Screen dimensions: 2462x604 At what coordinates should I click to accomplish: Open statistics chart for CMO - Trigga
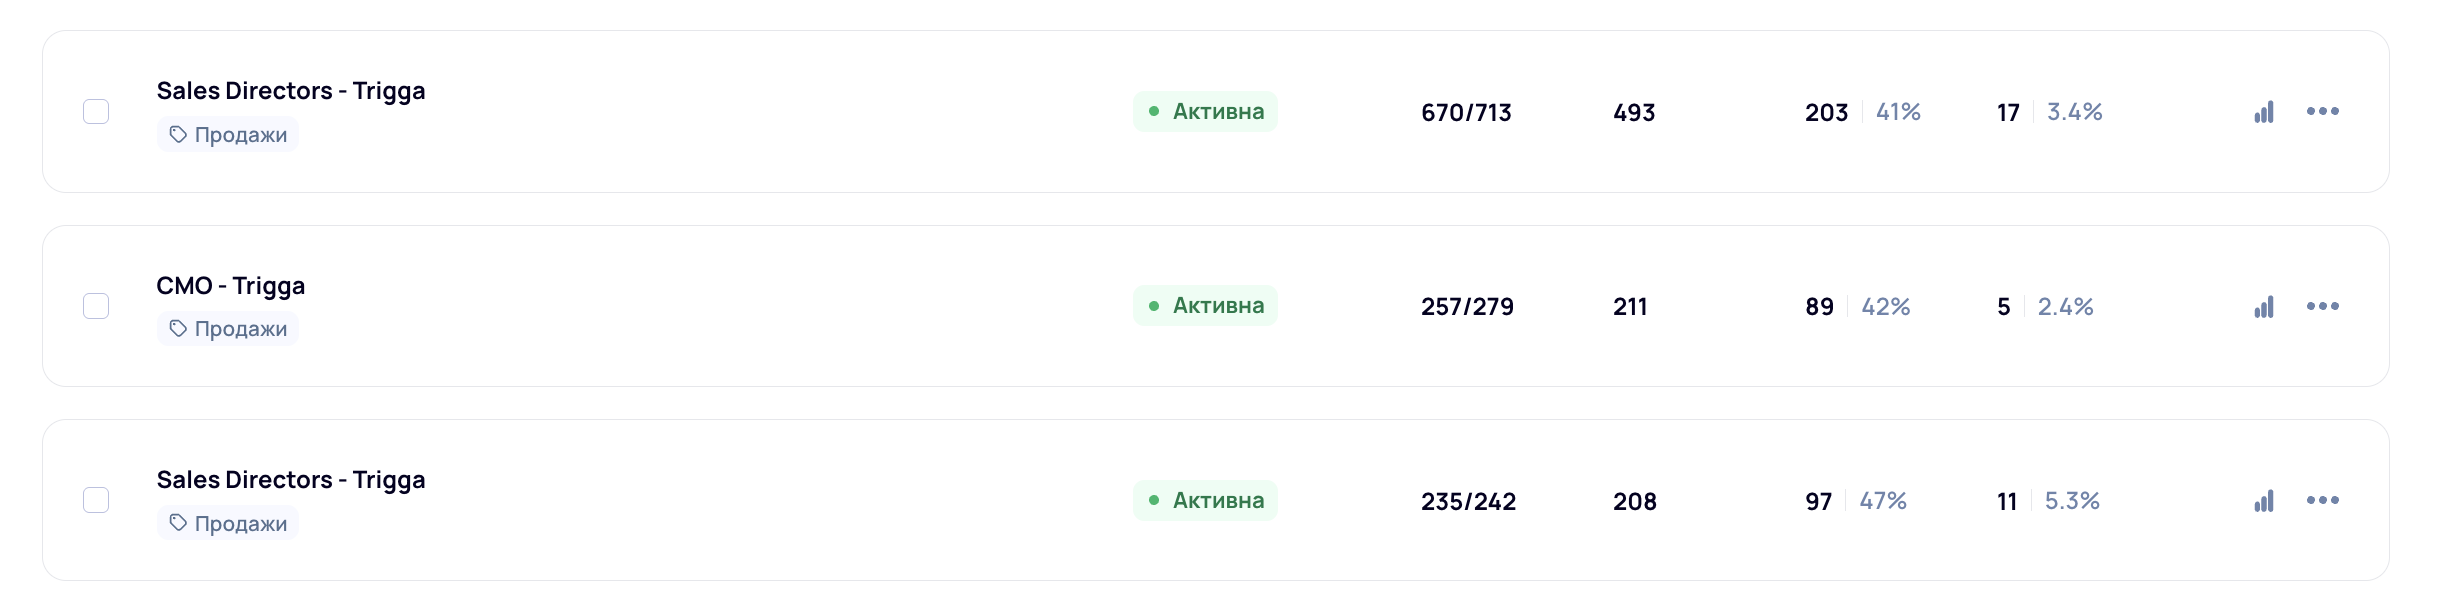click(x=2264, y=307)
